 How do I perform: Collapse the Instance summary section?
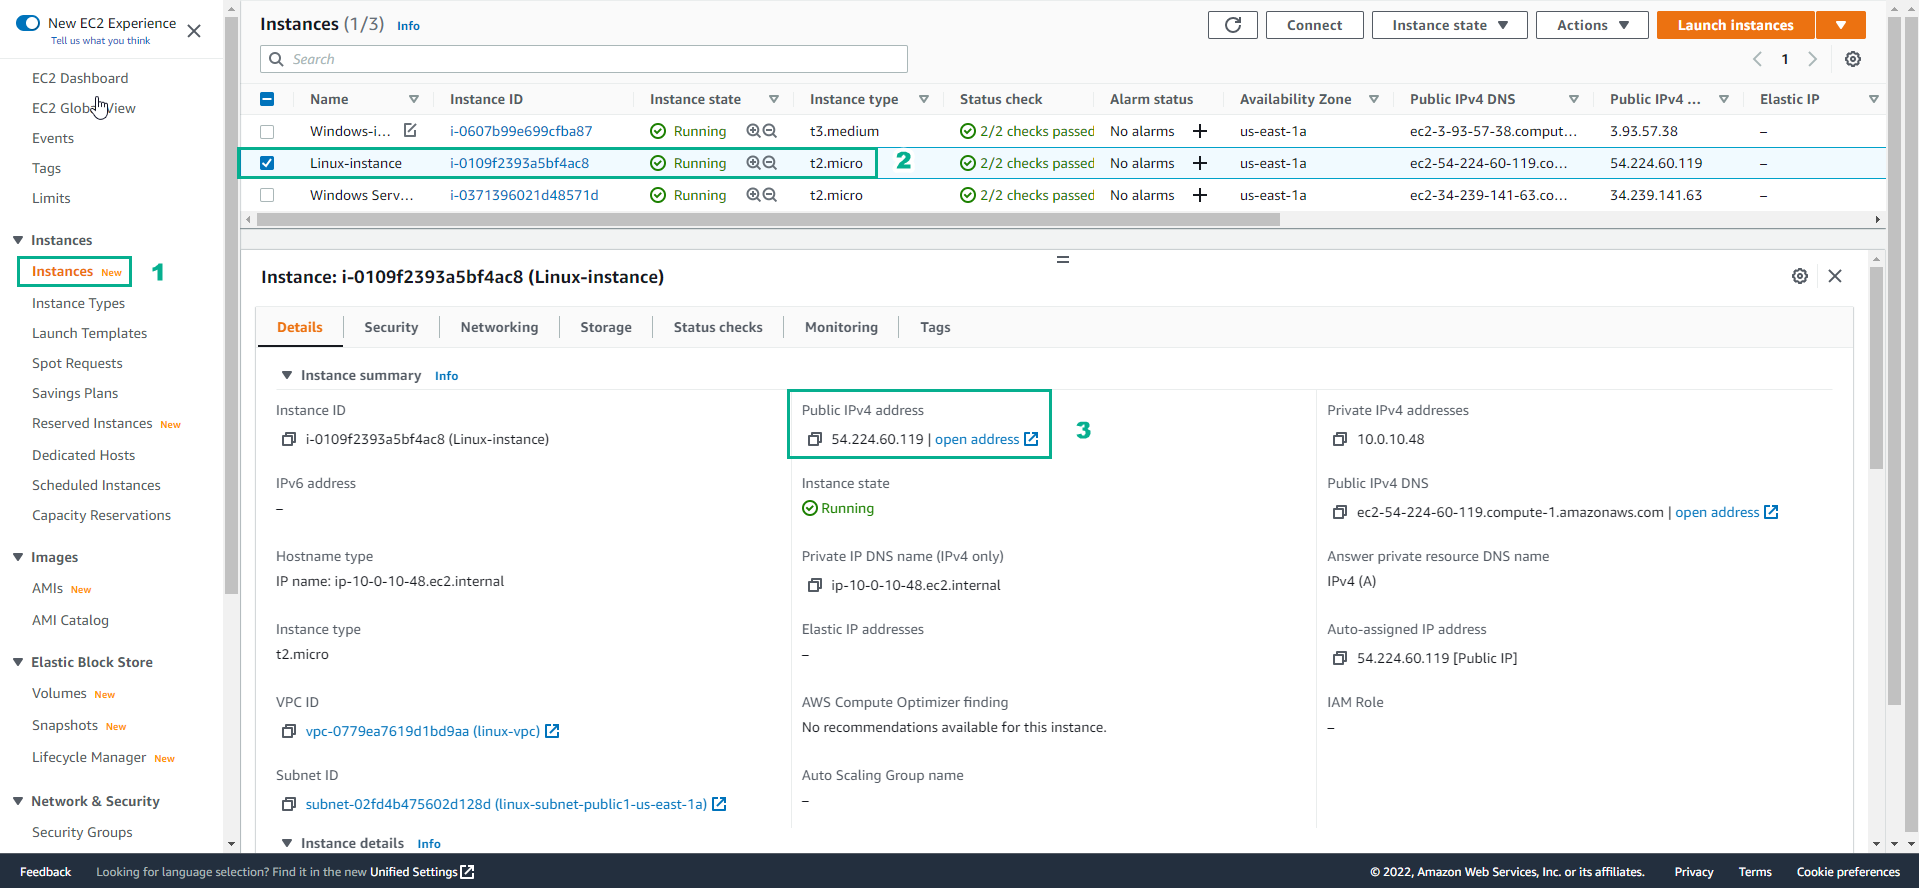click(287, 375)
